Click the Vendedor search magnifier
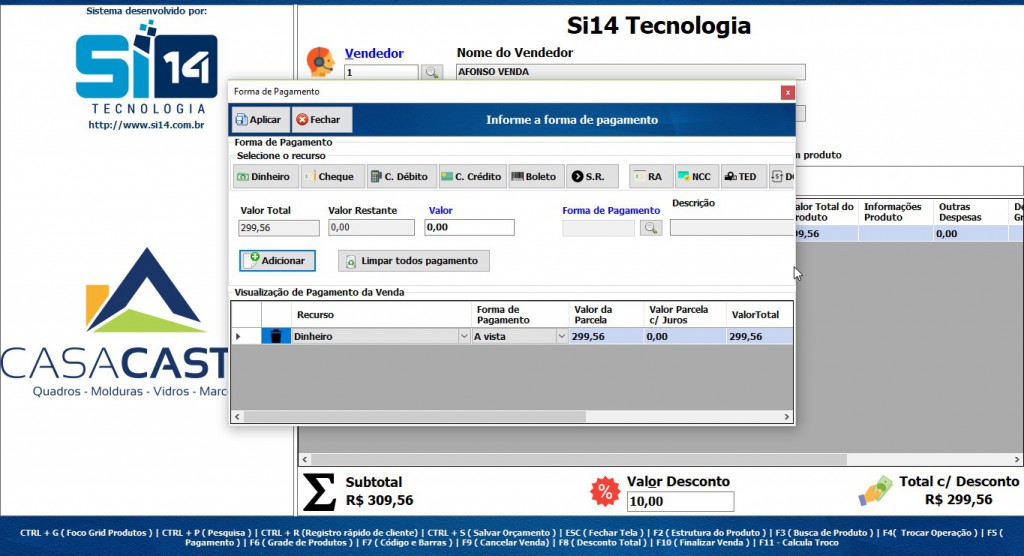1024x556 pixels. [x=431, y=72]
